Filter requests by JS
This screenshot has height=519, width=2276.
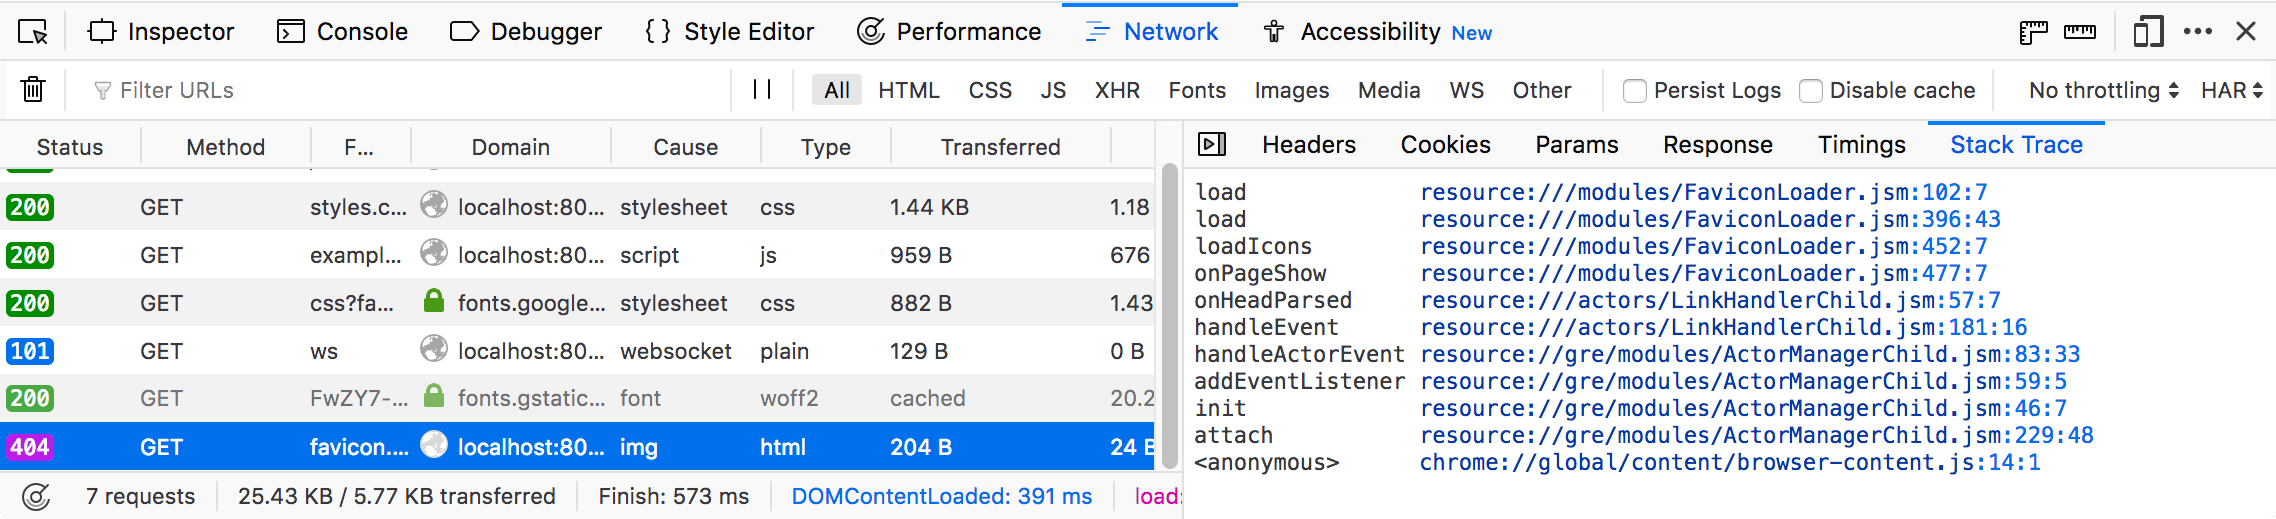(1053, 90)
